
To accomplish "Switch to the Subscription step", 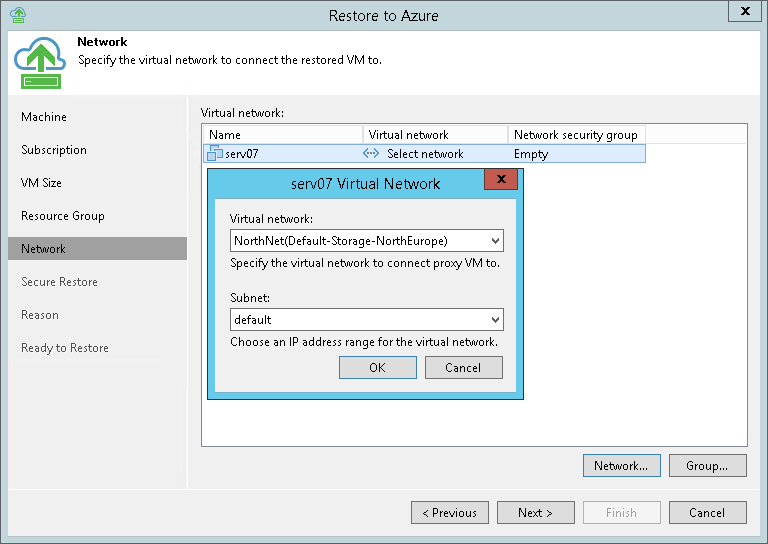I will pyautogui.click(x=54, y=150).
